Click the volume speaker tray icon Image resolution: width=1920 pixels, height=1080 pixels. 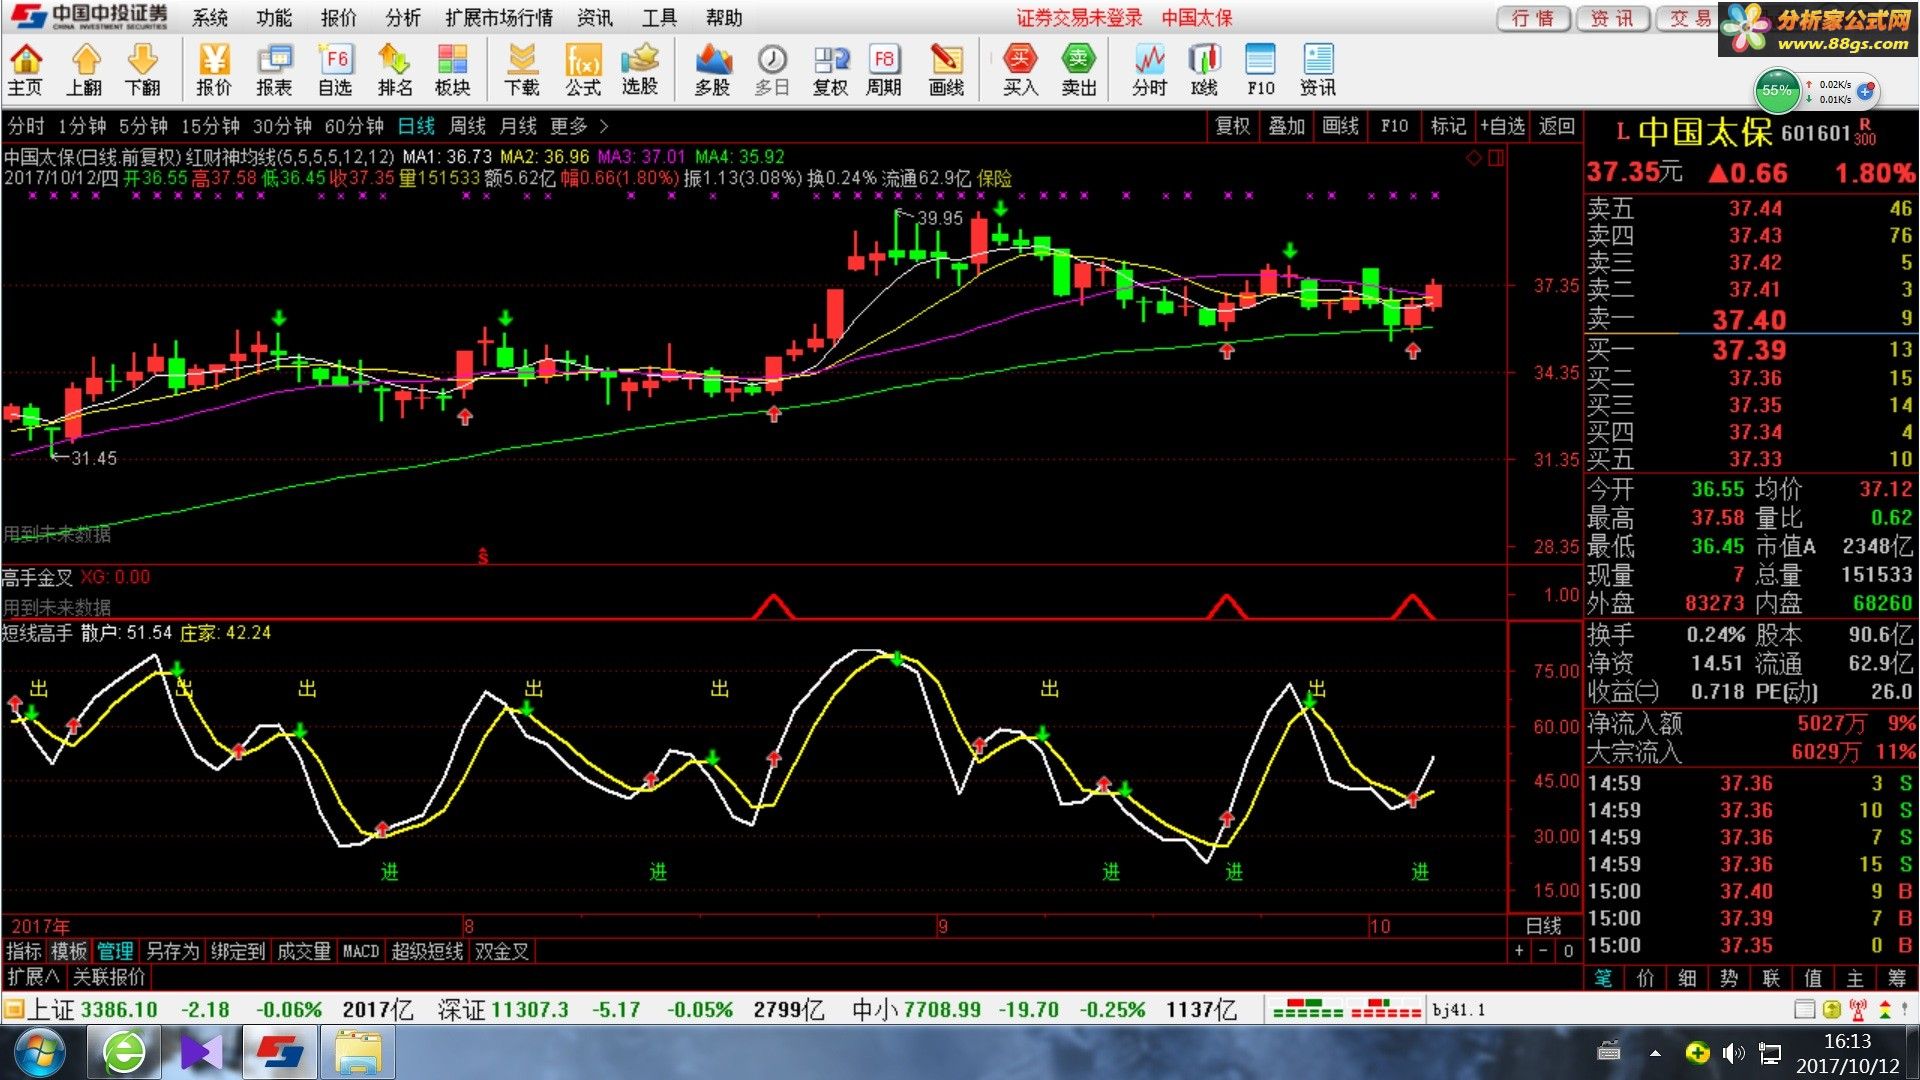click(x=1733, y=1053)
